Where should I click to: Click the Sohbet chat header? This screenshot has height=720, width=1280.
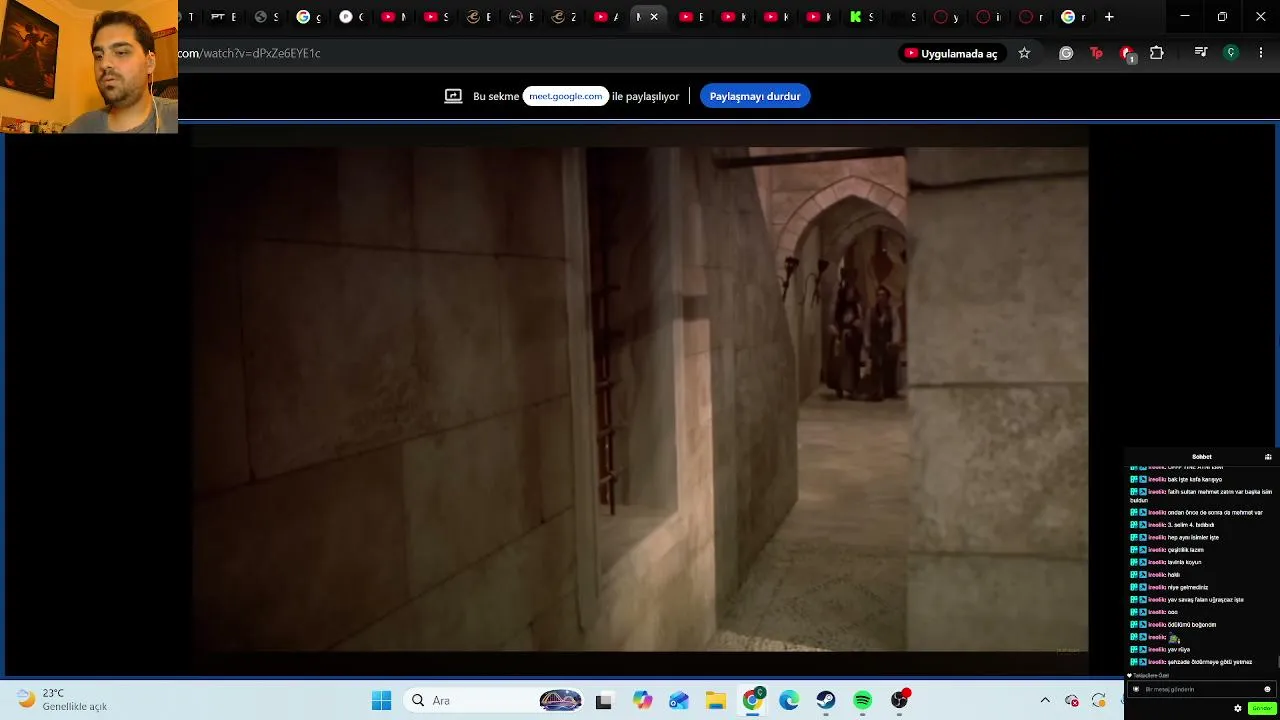coord(1202,457)
